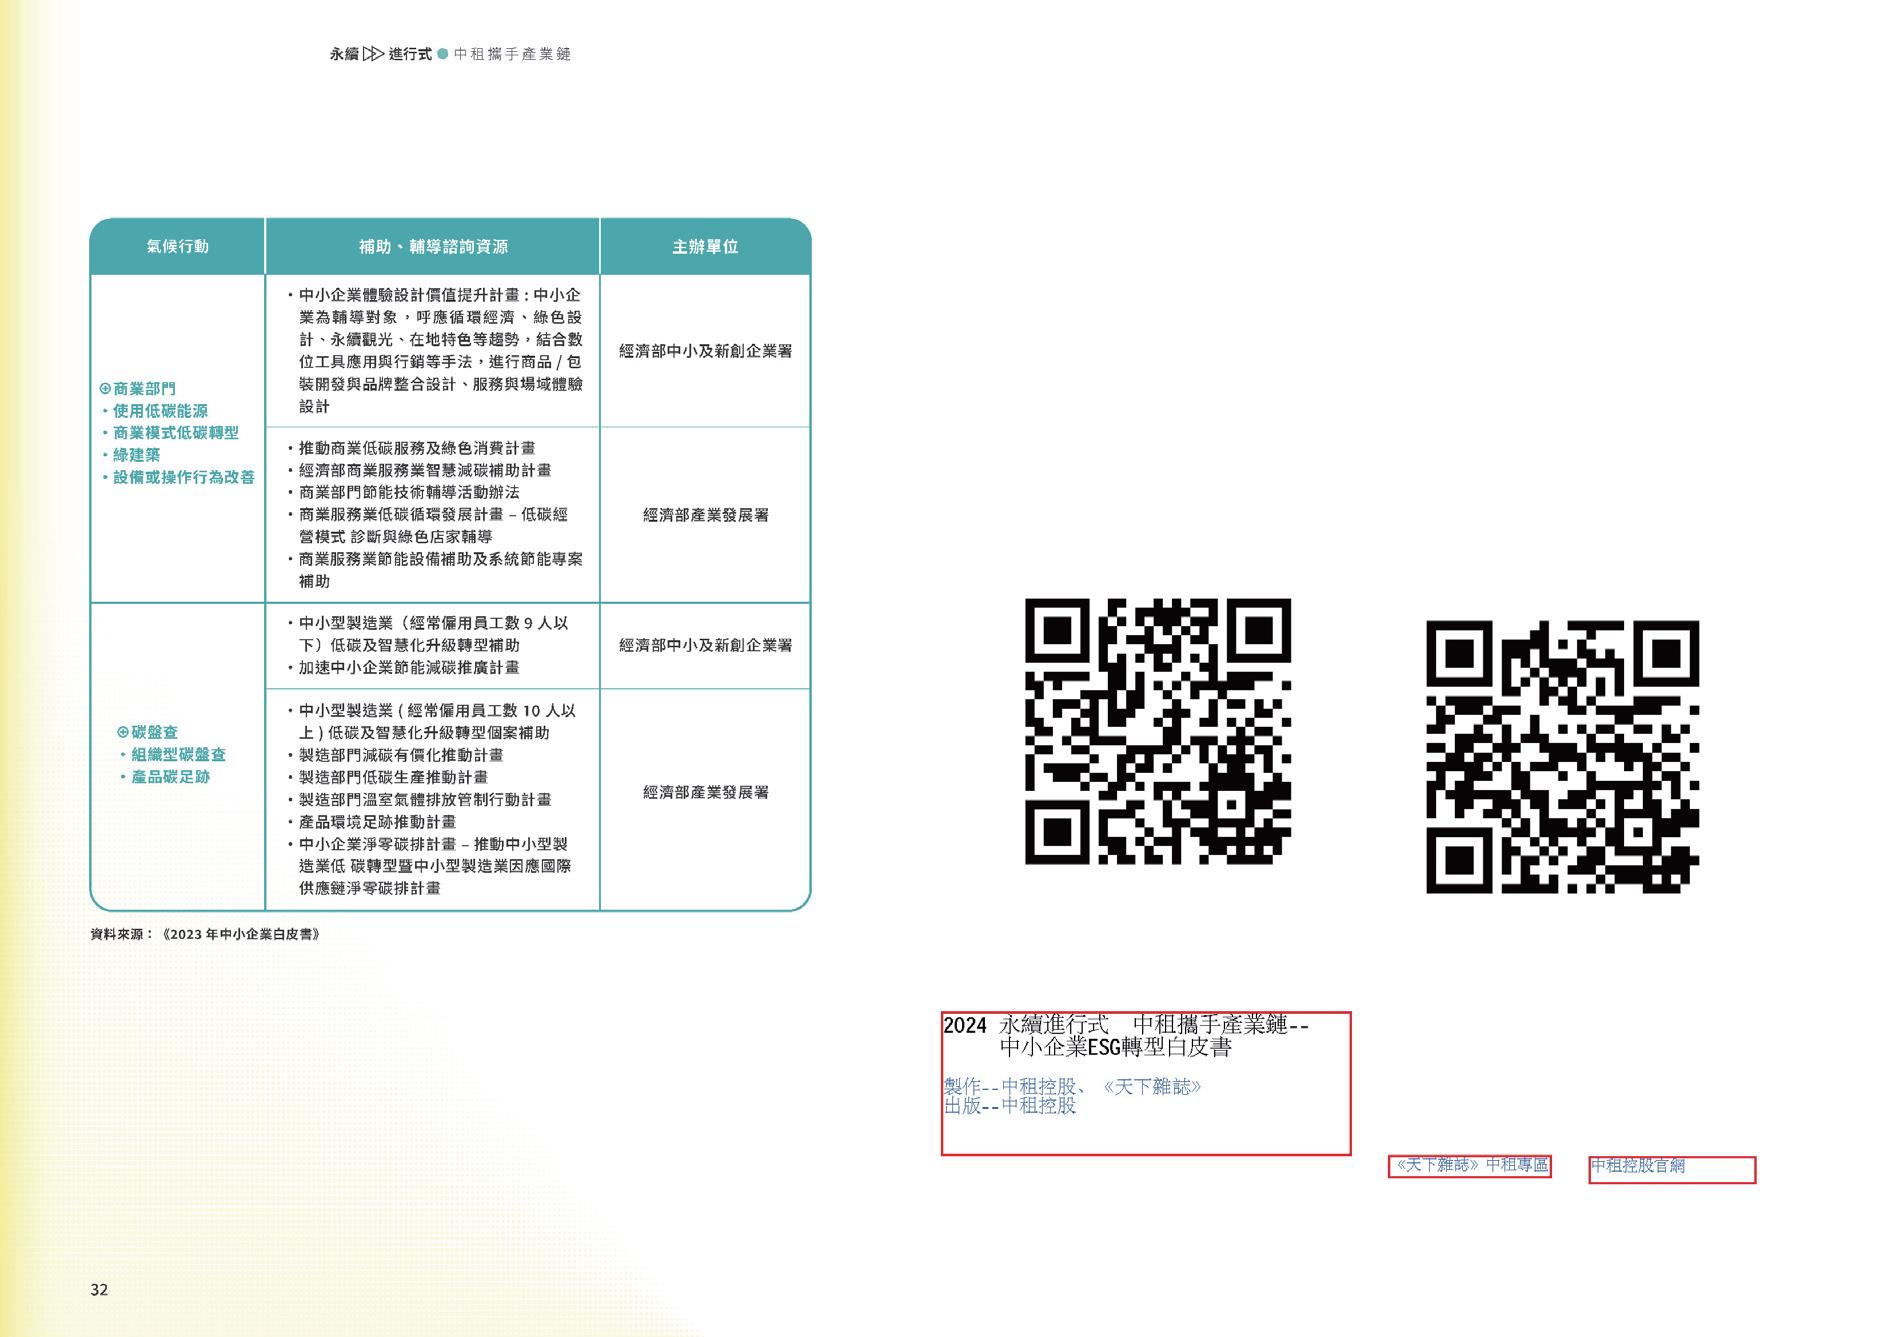Click 經濟部商業服務業智慧減碳補助計畫
Screen dimensions: 1891x1337
click(x=418, y=470)
